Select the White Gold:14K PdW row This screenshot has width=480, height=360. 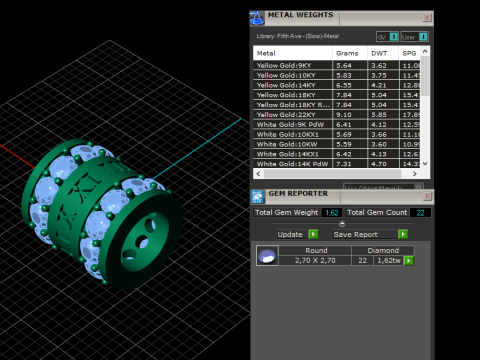(336, 164)
